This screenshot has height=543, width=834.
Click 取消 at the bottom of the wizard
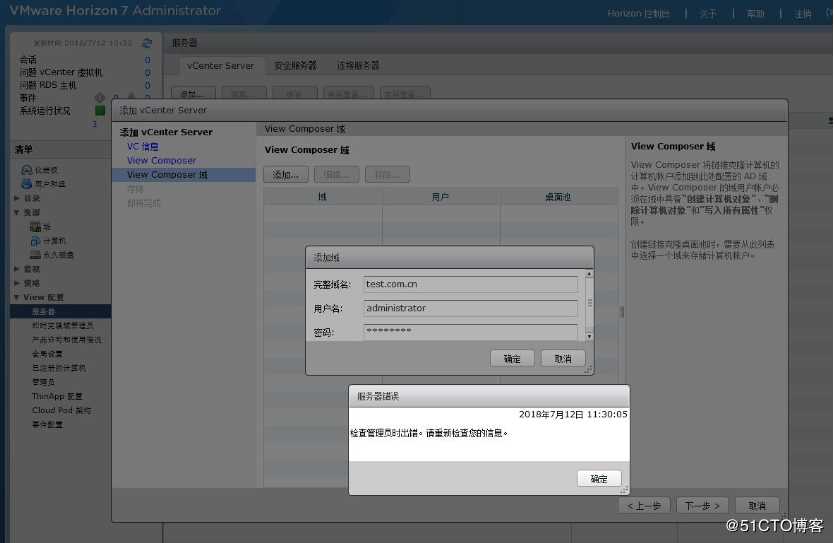757,506
